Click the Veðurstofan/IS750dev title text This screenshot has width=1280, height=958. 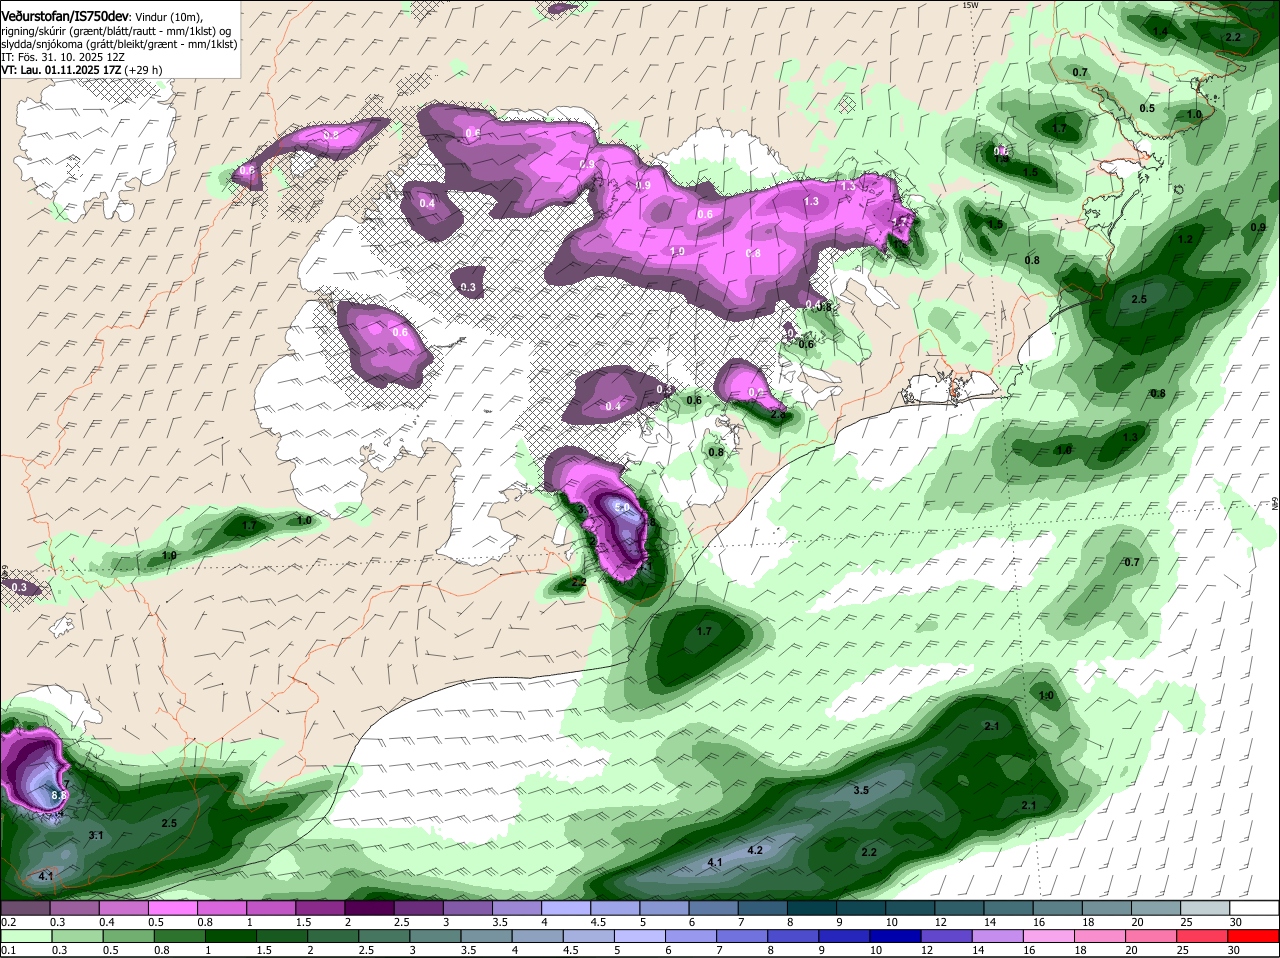(x=65, y=14)
